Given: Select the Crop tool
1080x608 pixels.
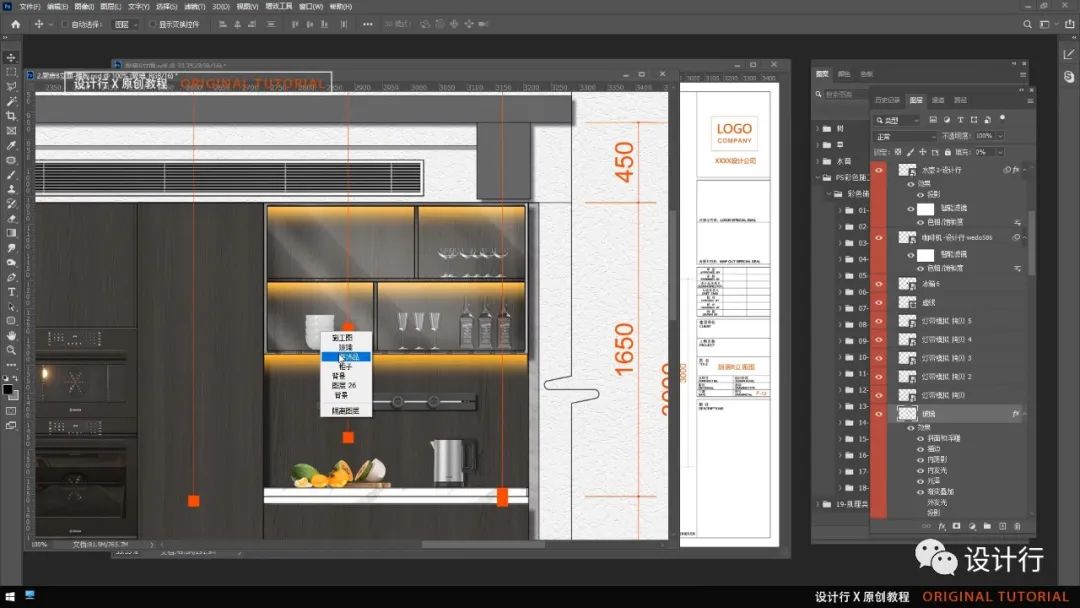Looking at the screenshot, I should (11, 116).
